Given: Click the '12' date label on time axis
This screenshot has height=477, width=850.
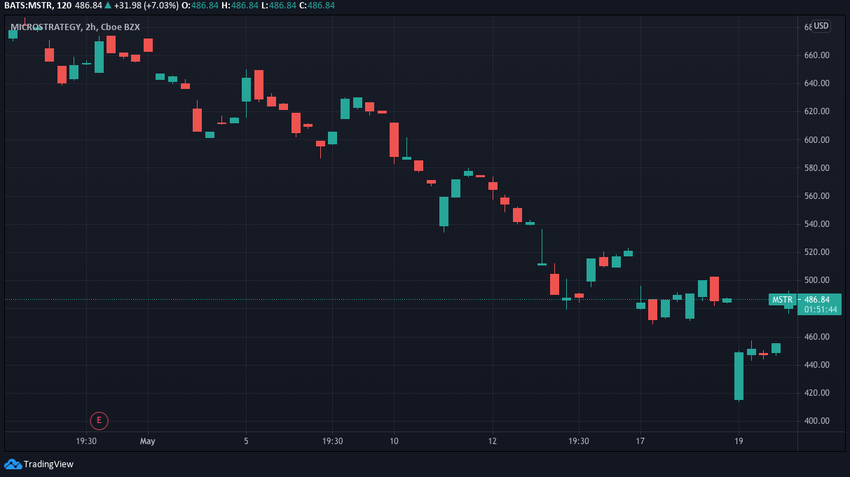Looking at the screenshot, I should tap(492, 441).
